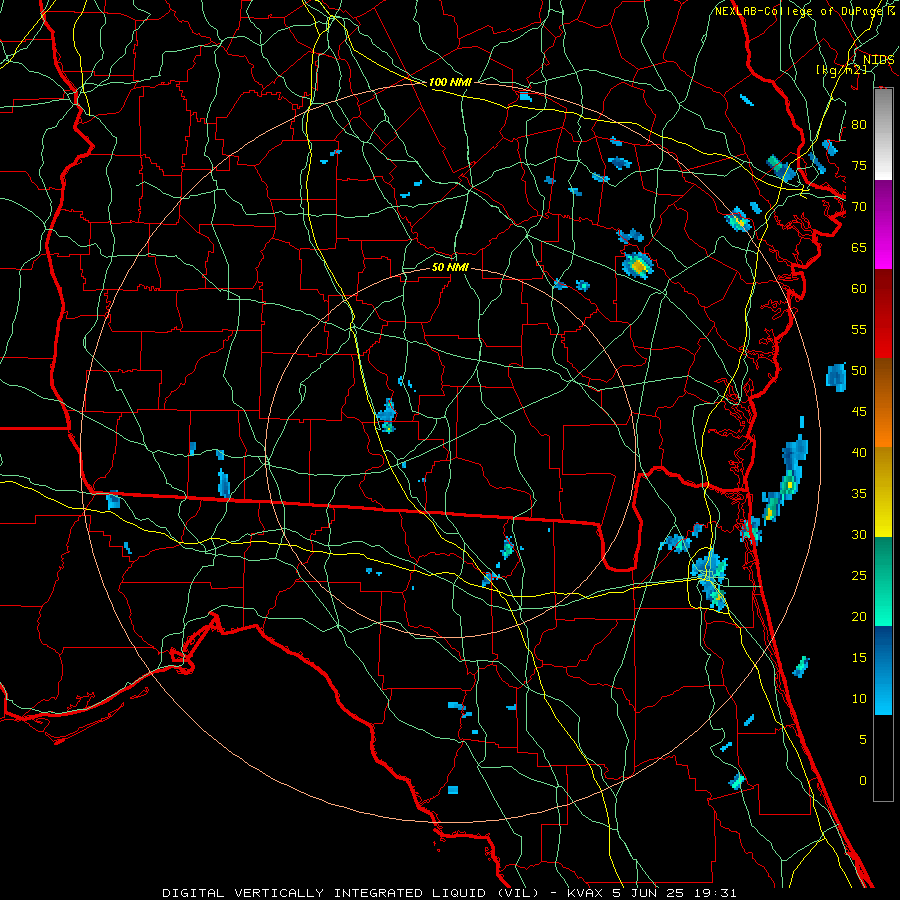
Task: Select the white-gray top segment of VIL color bar
Action: click(x=883, y=134)
